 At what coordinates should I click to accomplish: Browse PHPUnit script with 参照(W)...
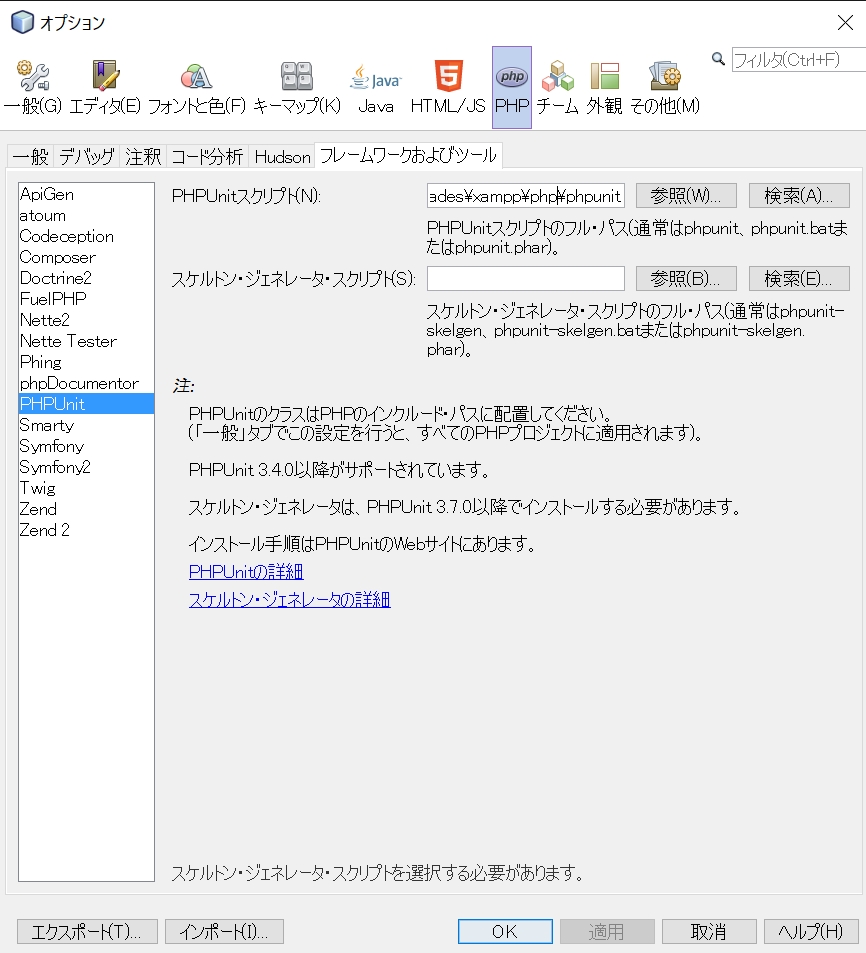686,196
